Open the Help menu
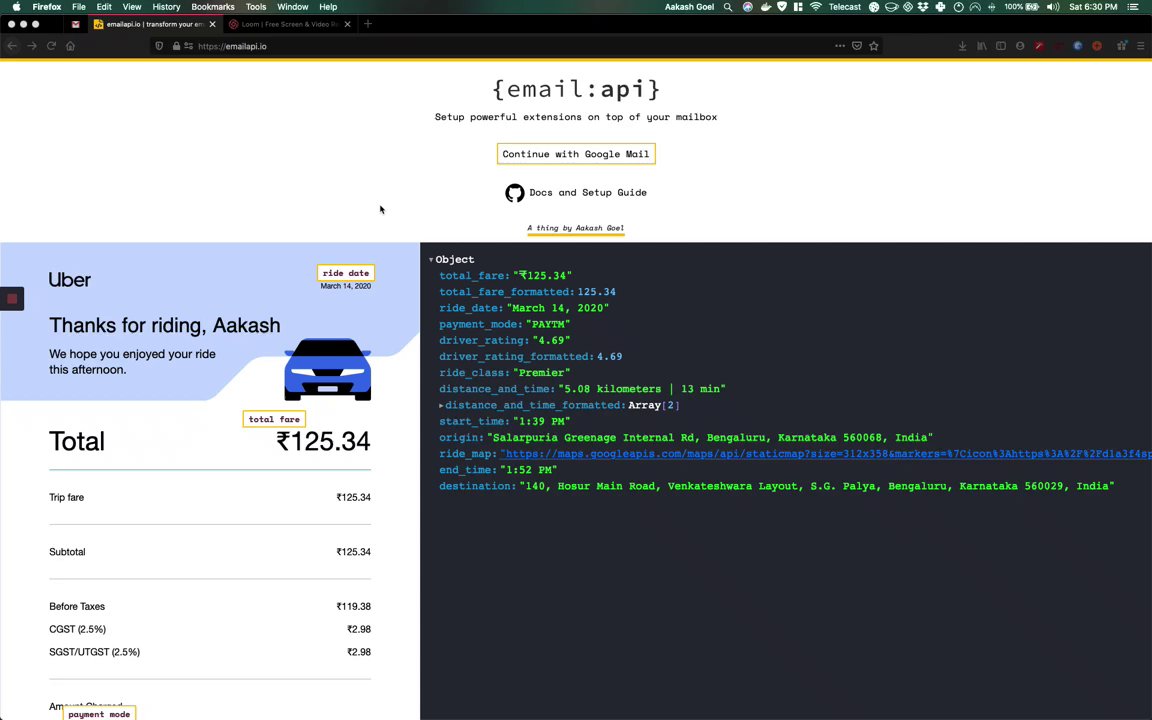This screenshot has width=1152, height=720. pyautogui.click(x=328, y=7)
